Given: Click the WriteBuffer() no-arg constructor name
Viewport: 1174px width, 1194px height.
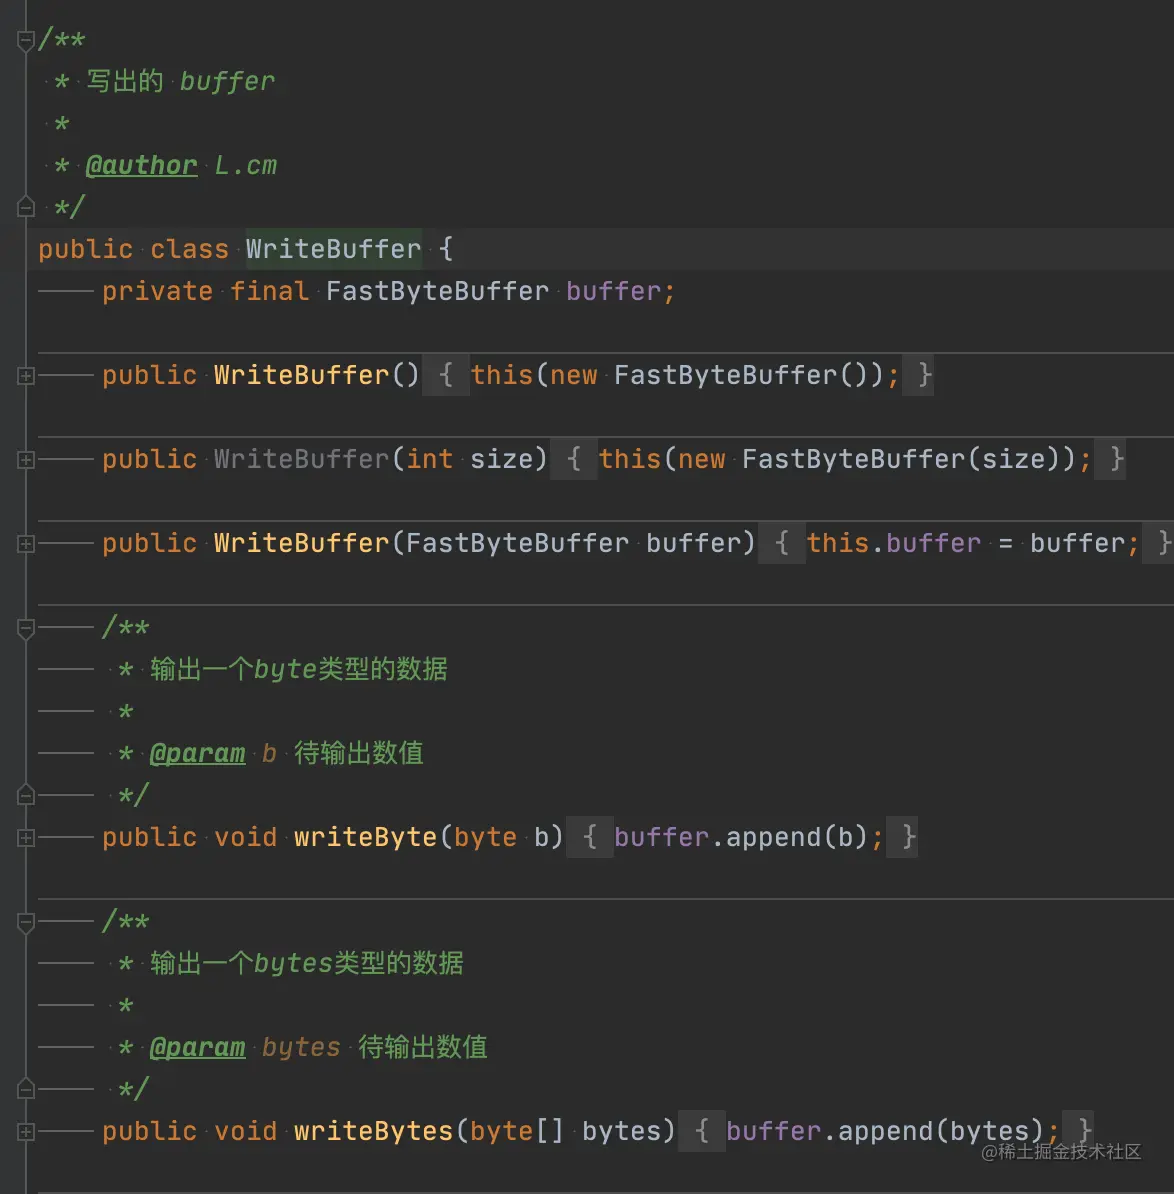Looking at the screenshot, I should tap(301, 375).
